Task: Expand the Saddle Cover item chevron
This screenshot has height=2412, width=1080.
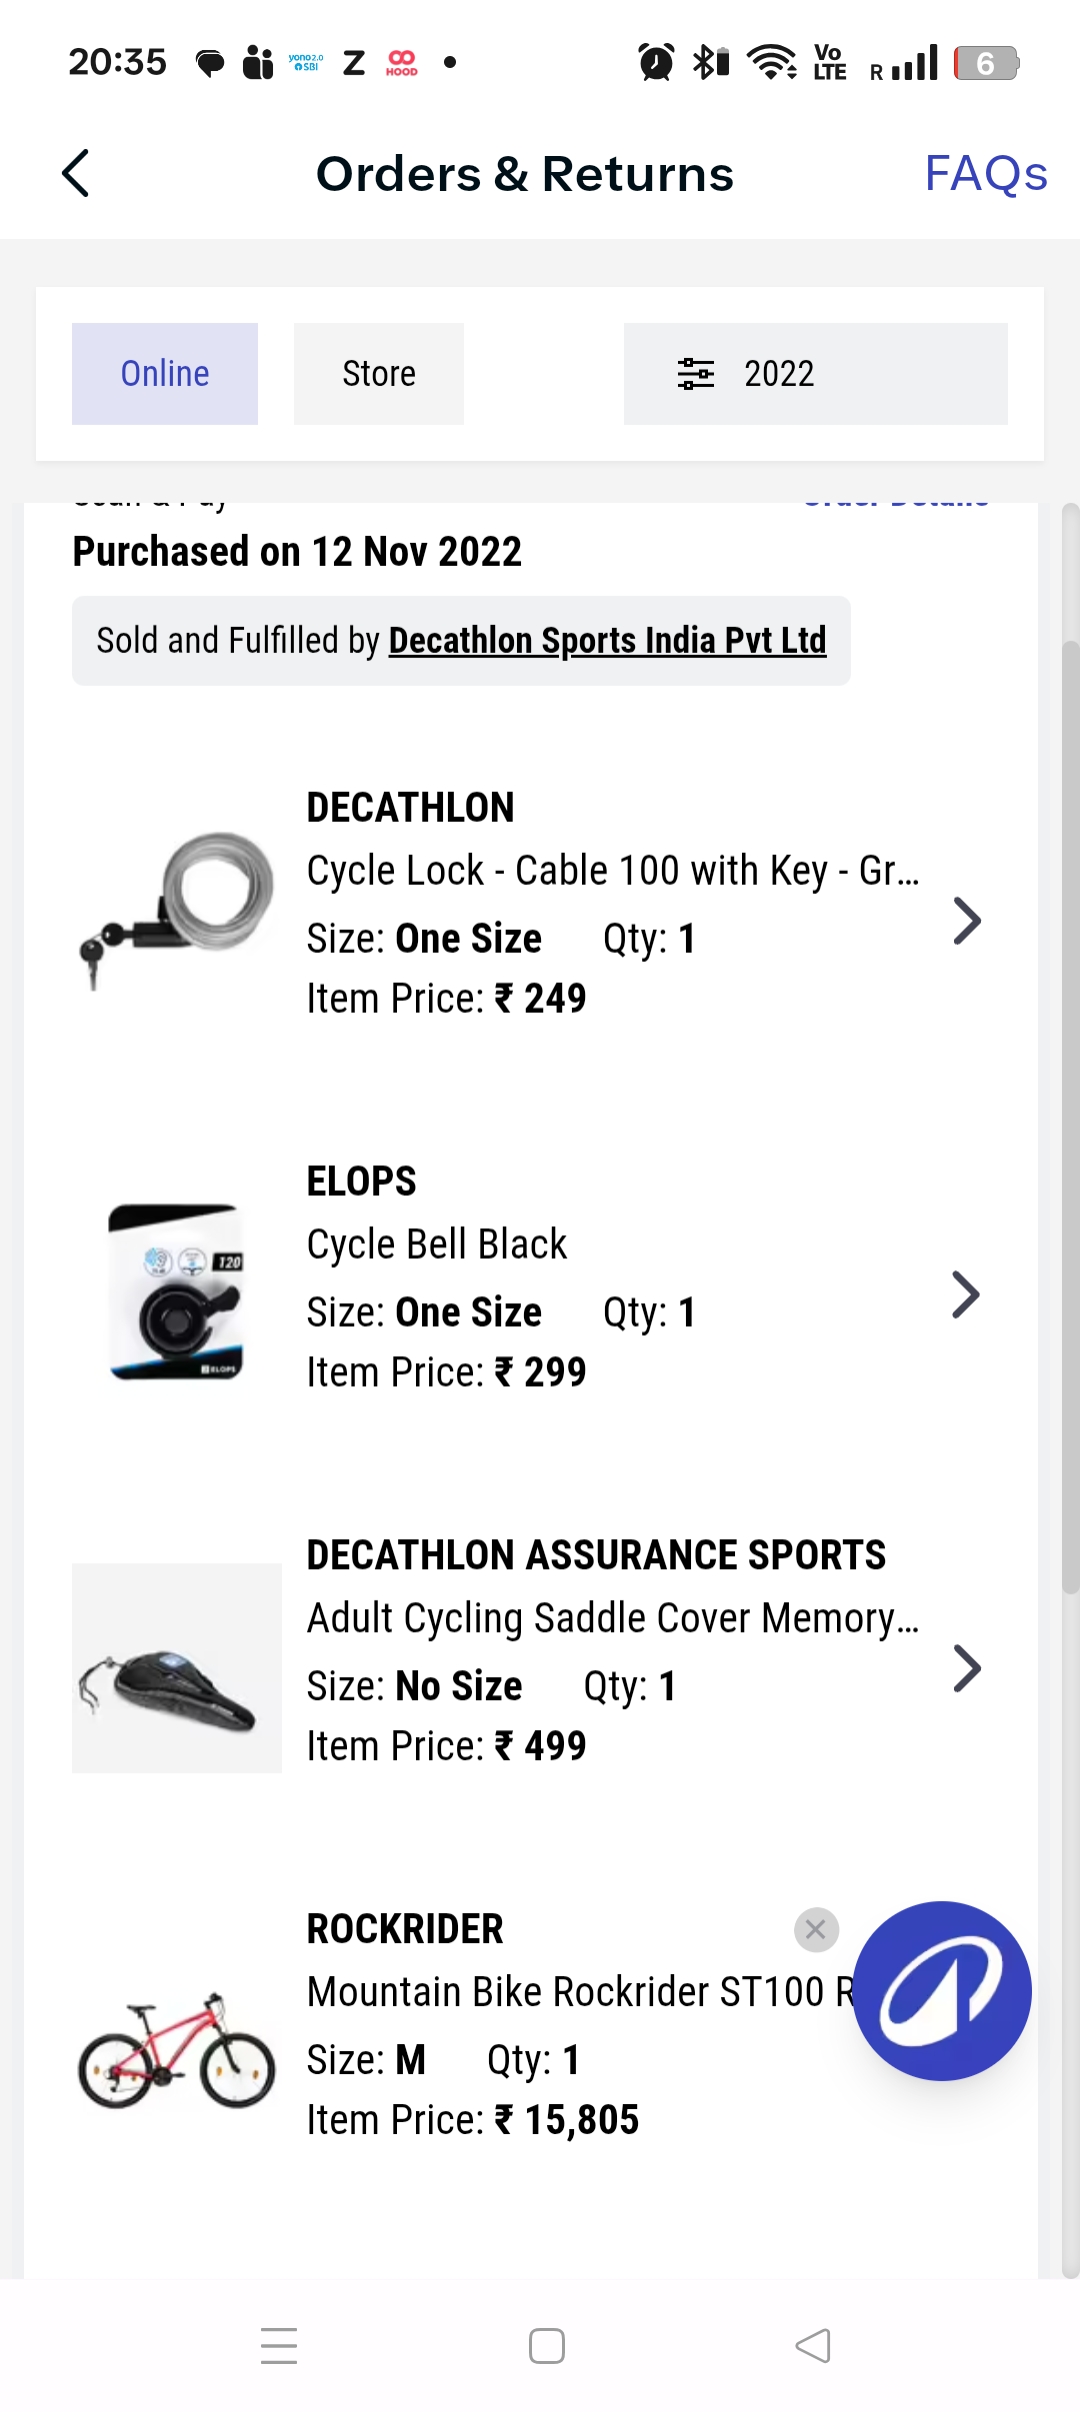Action: [x=966, y=1668]
